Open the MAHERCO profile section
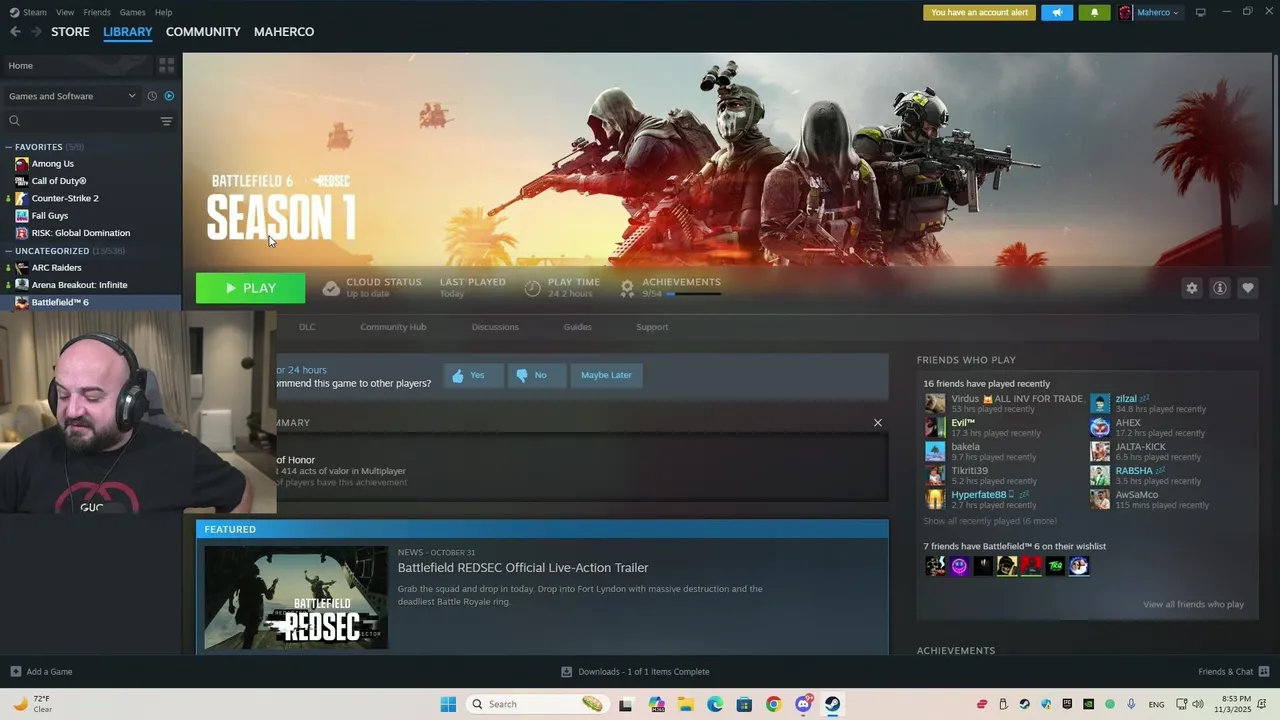This screenshot has width=1280, height=720. pyautogui.click(x=284, y=32)
